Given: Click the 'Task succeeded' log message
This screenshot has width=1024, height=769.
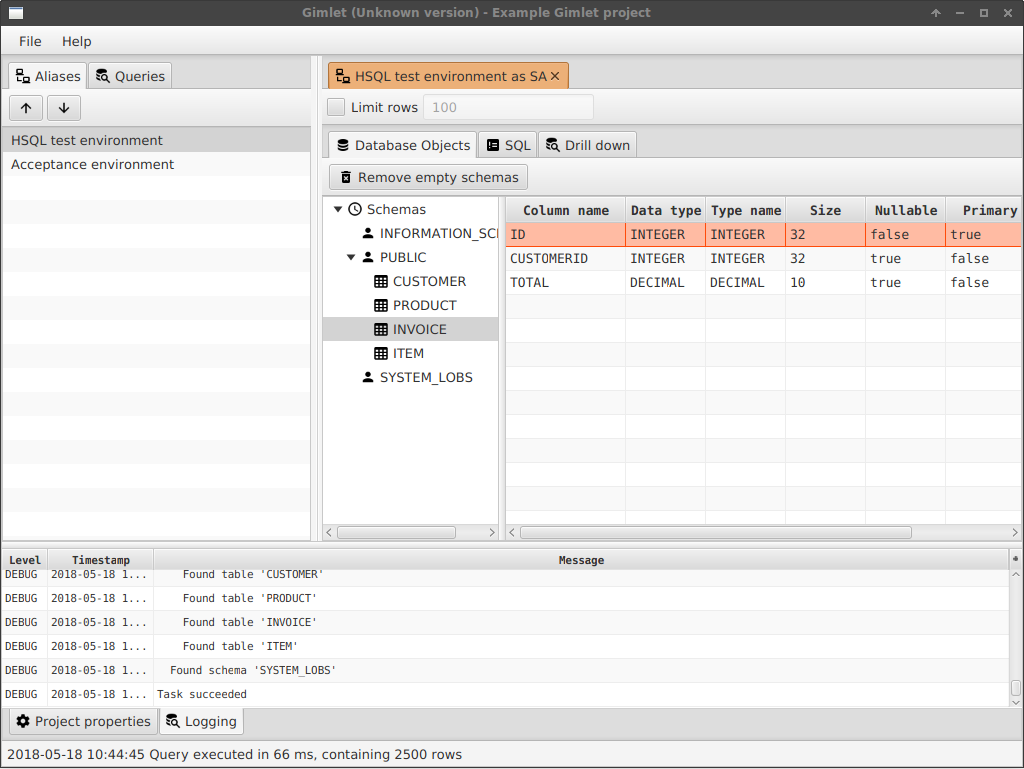Looking at the screenshot, I should pos(202,695).
